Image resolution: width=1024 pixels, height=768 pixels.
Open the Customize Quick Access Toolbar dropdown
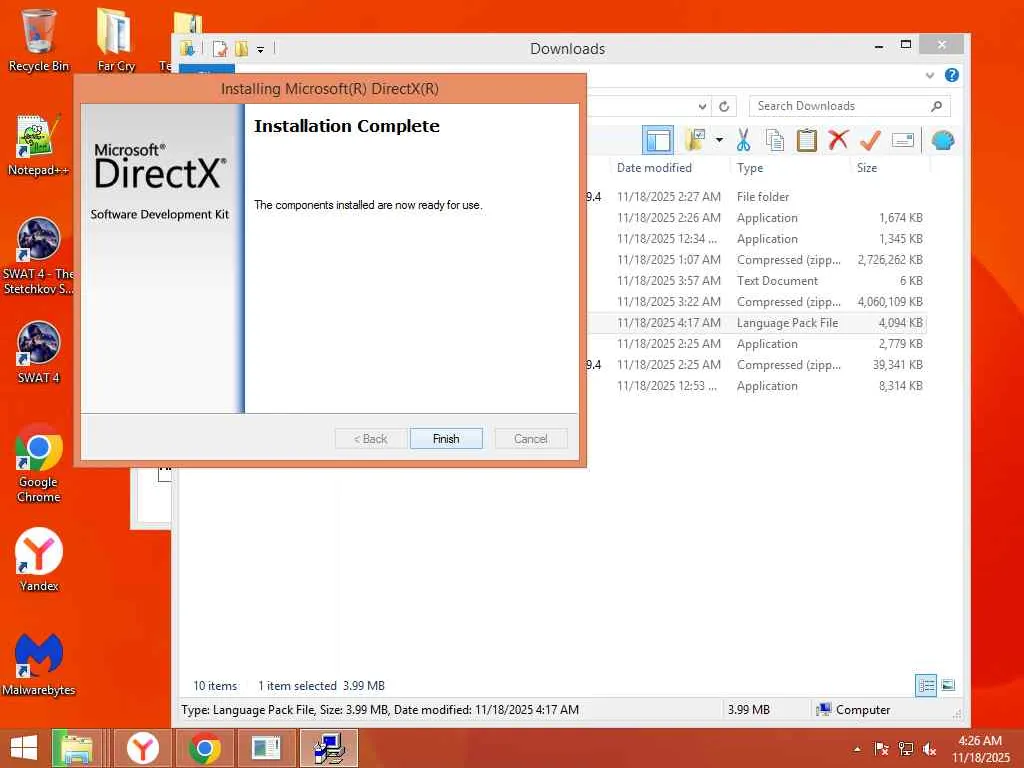[260, 50]
